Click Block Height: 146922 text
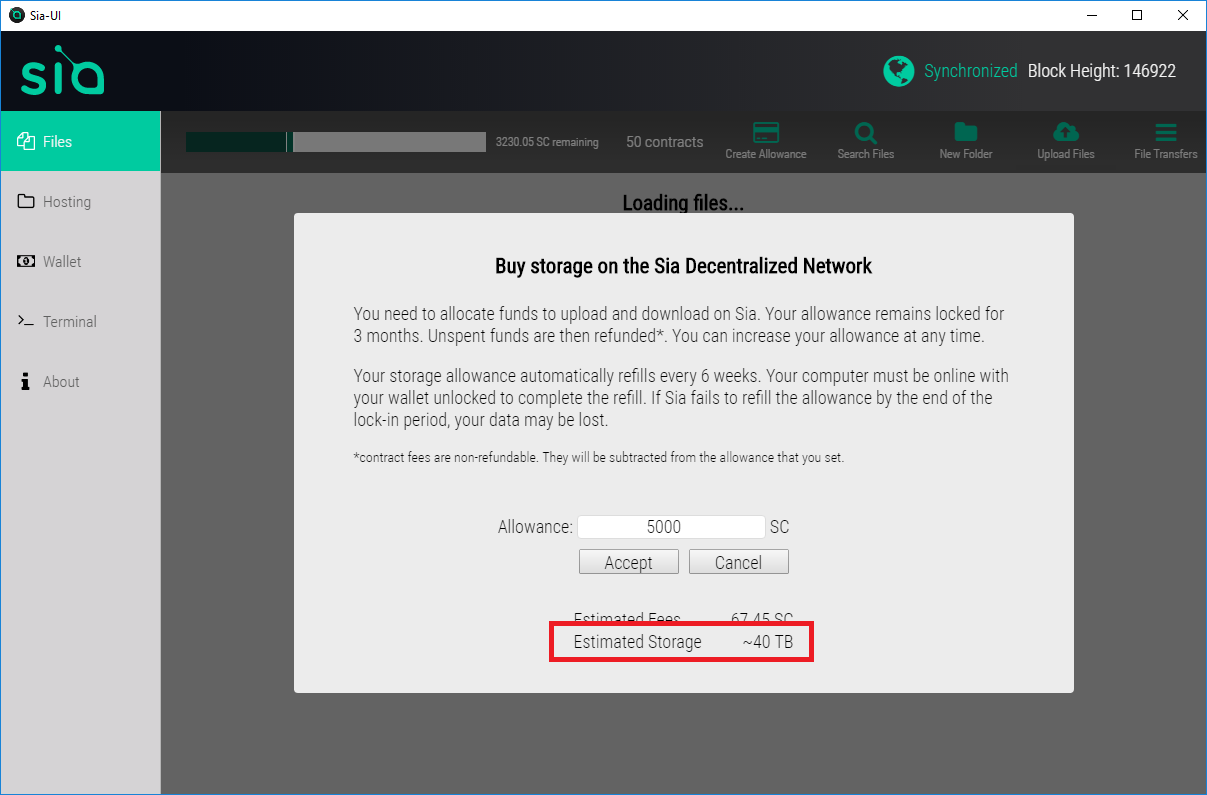This screenshot has height=795, width=1207. pyautogui.click(x=1102, y=71)
